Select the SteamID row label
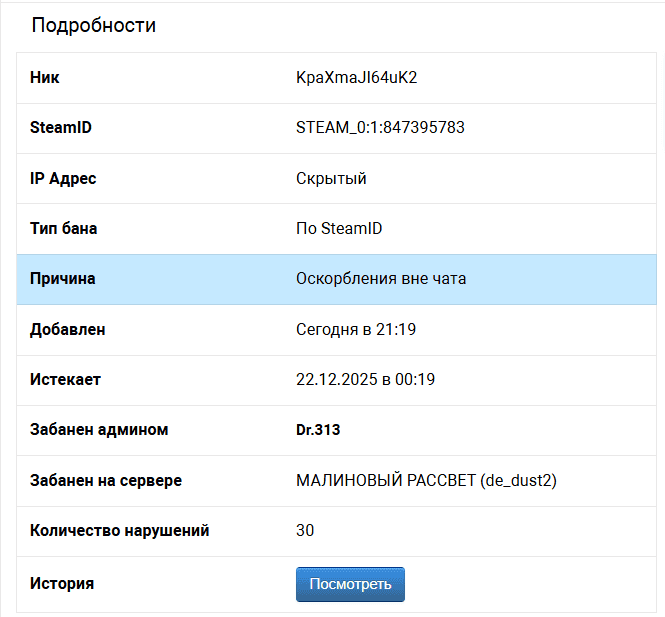665x617 pixels. pos(60,128)
